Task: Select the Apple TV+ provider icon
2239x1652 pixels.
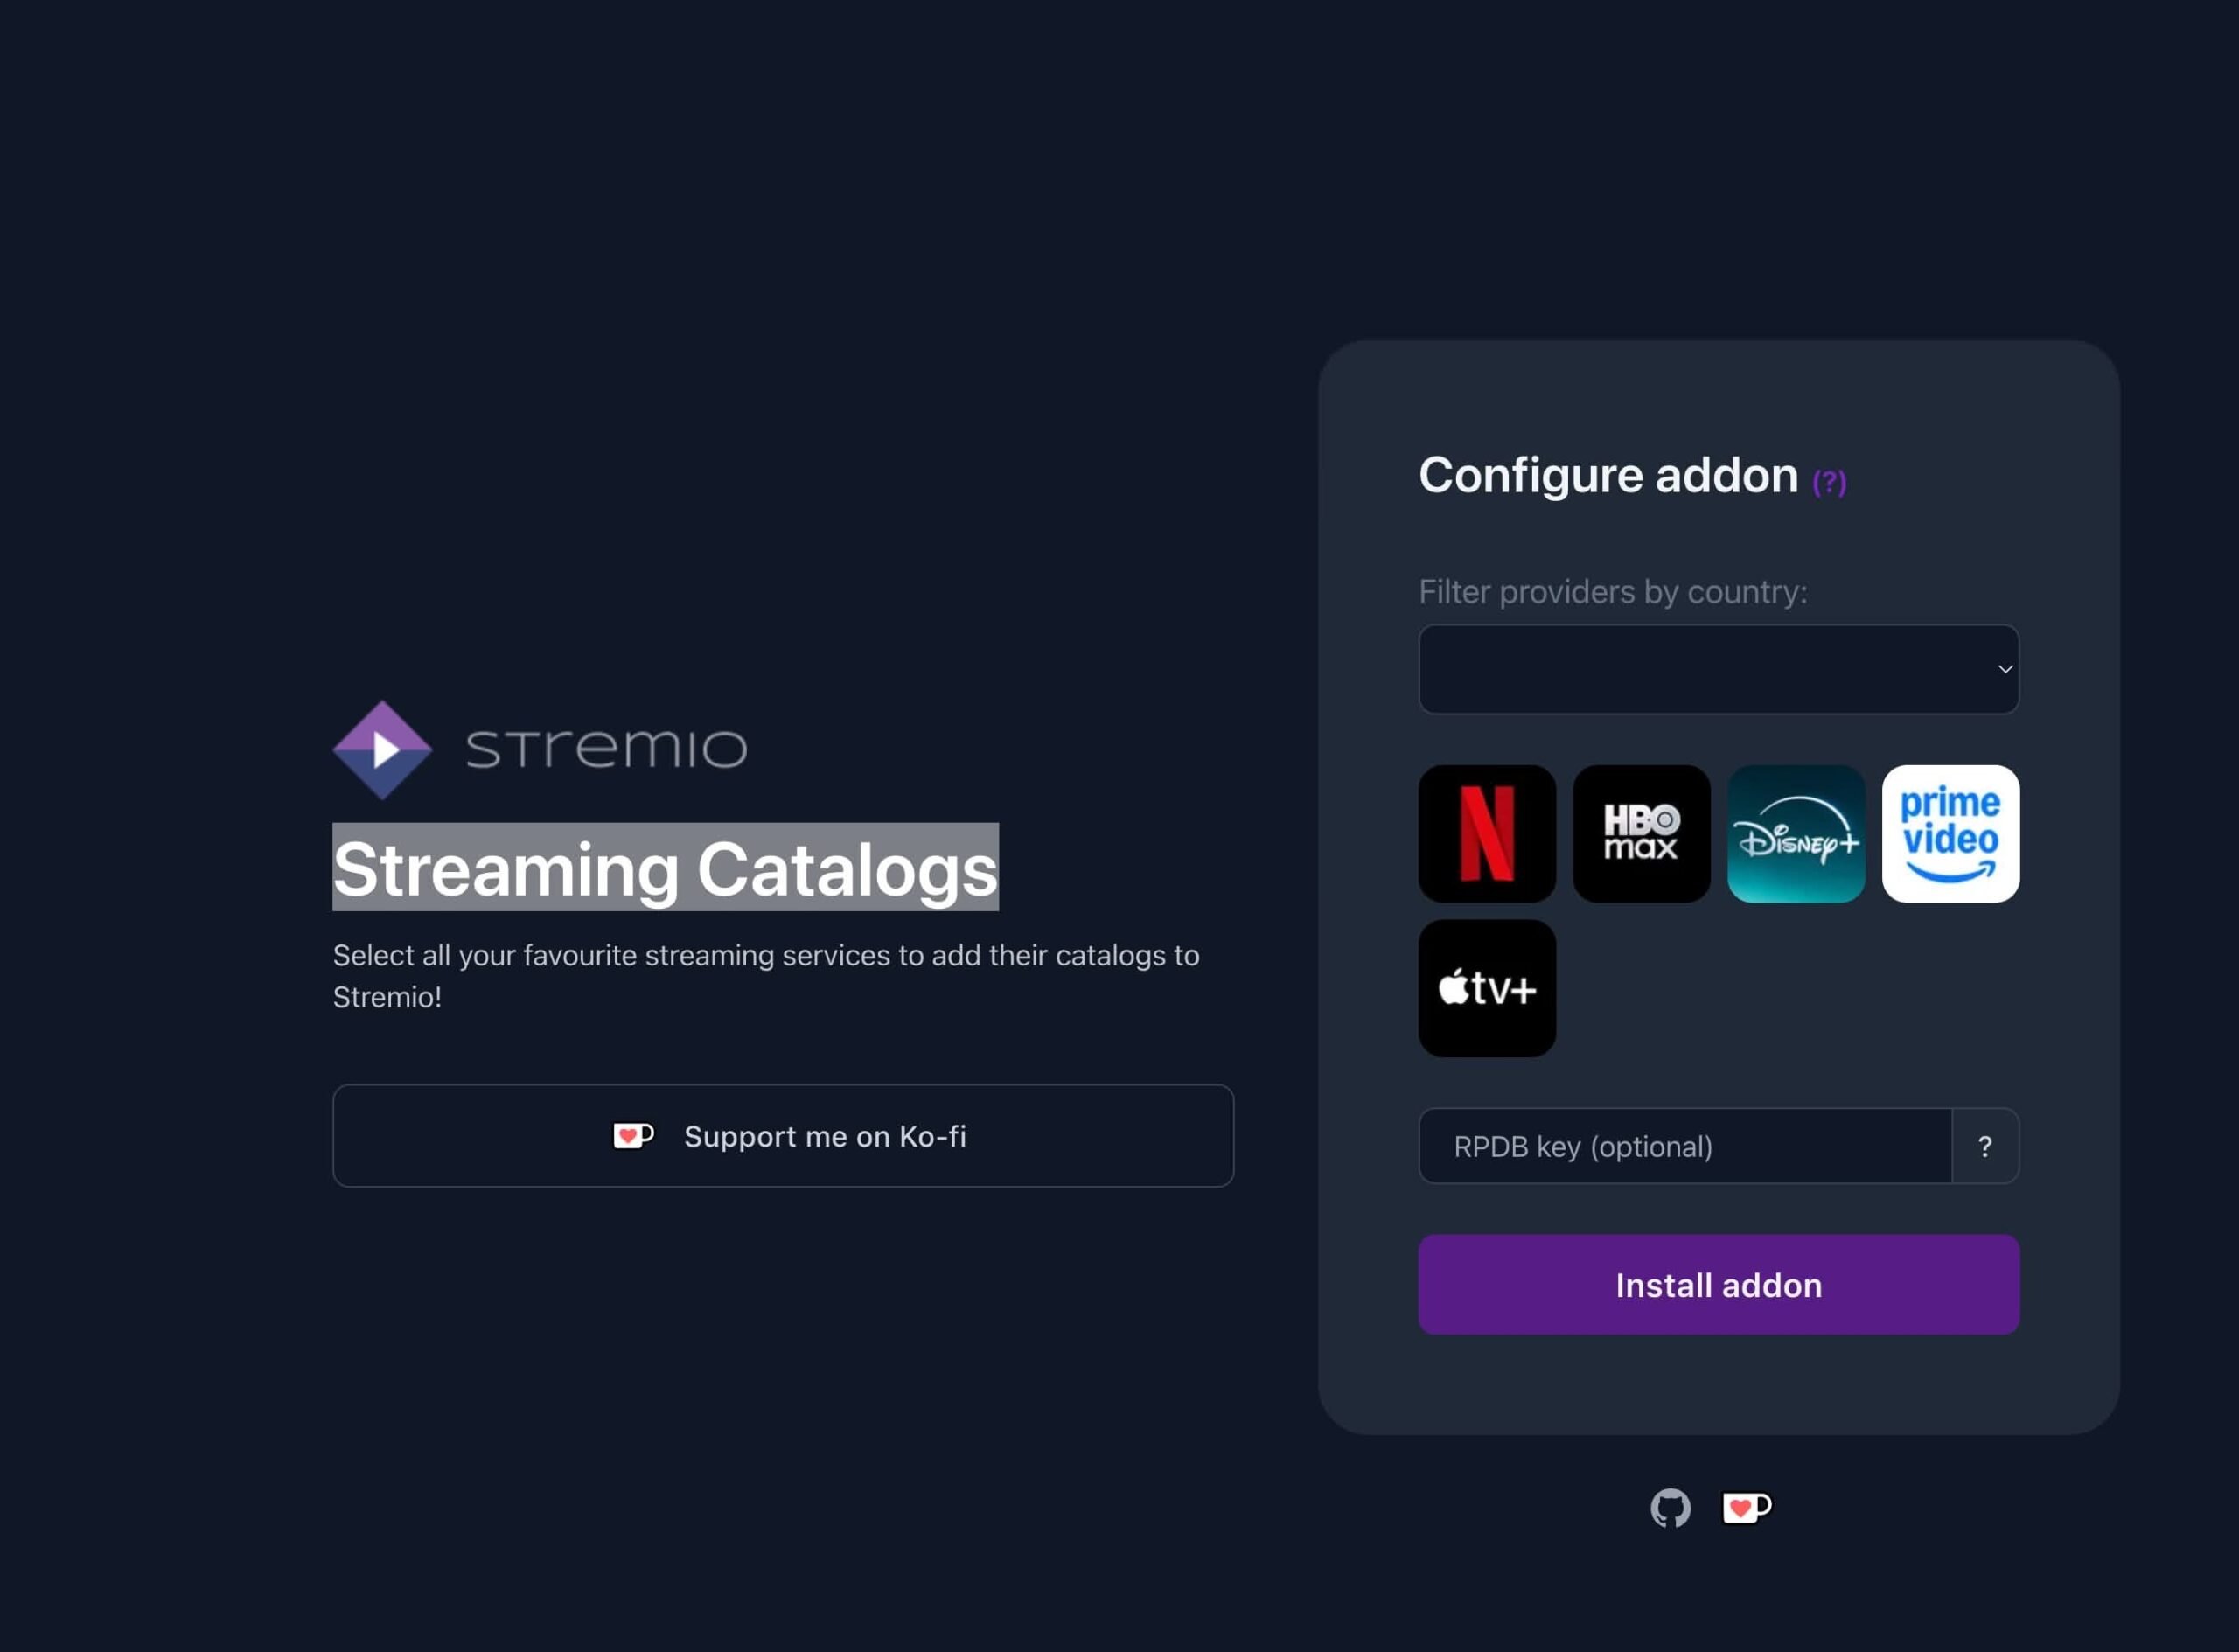Action: pos(1487,988)
